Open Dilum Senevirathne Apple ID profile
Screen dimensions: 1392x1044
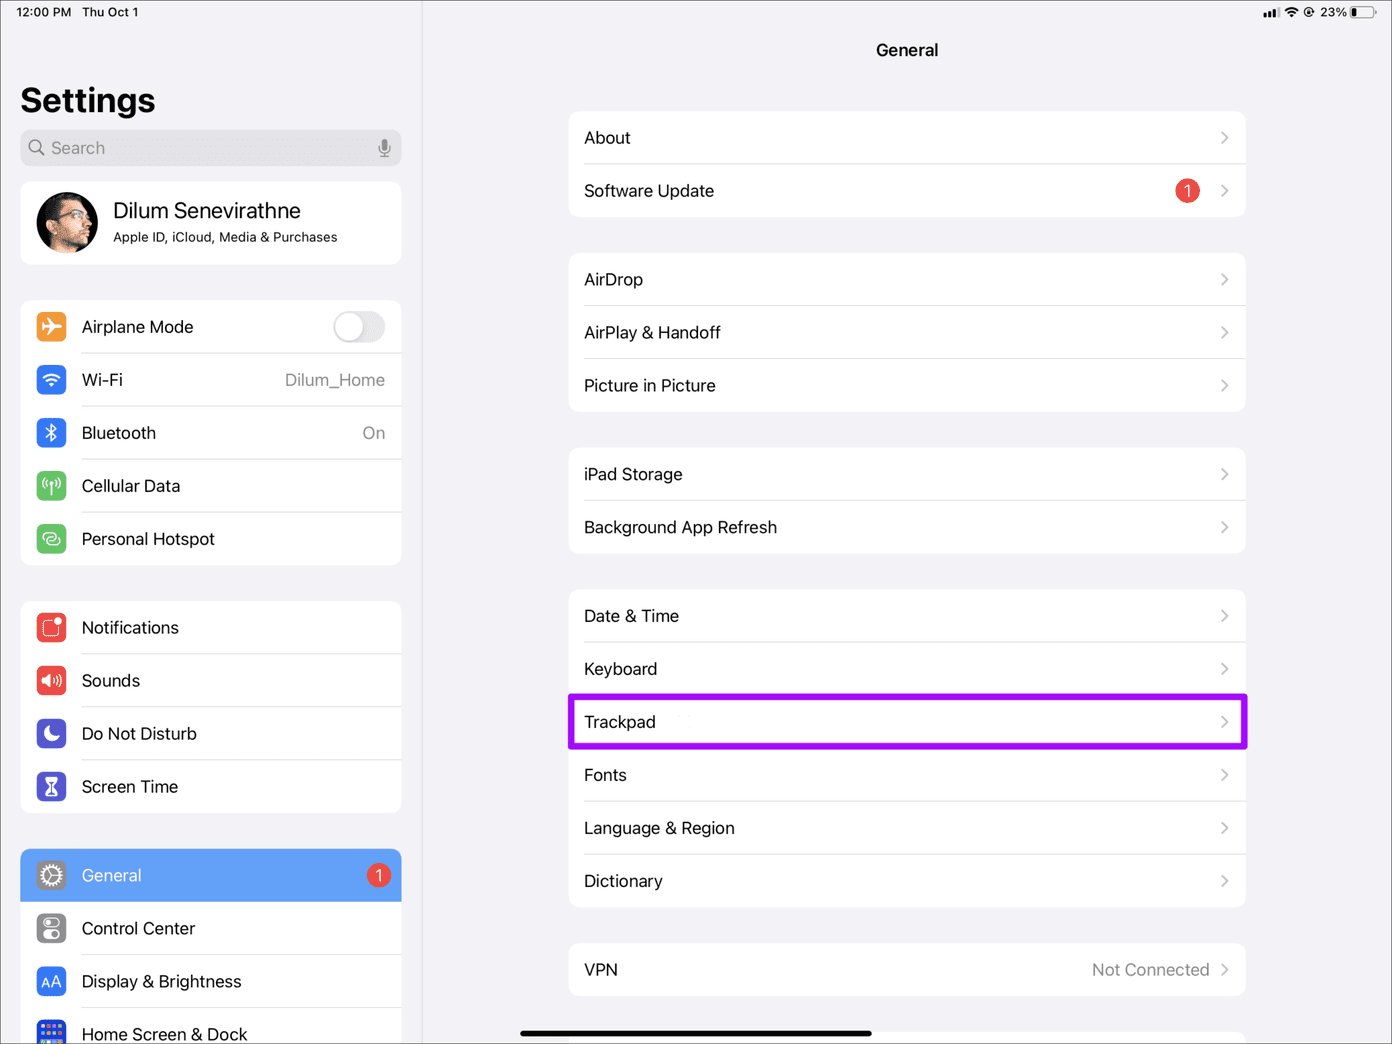click(211, 223)
